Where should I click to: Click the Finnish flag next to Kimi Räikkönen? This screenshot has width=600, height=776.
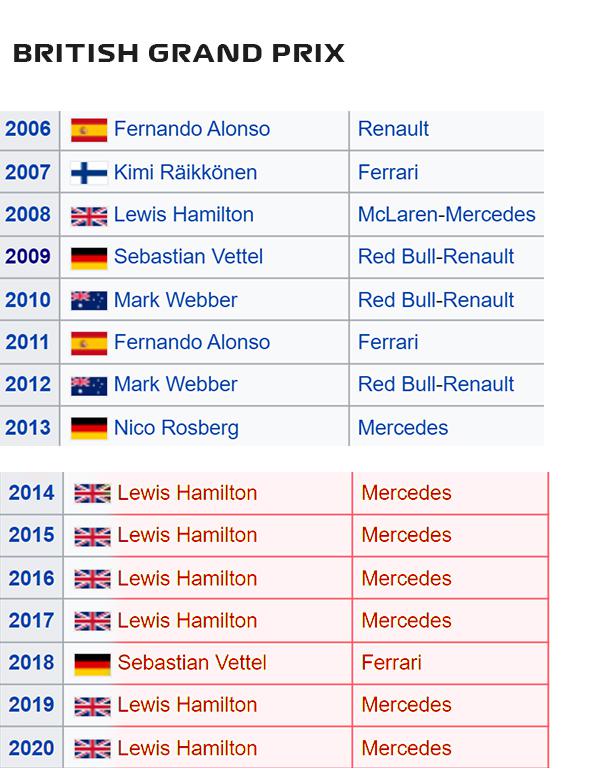(x=89, y=173)
